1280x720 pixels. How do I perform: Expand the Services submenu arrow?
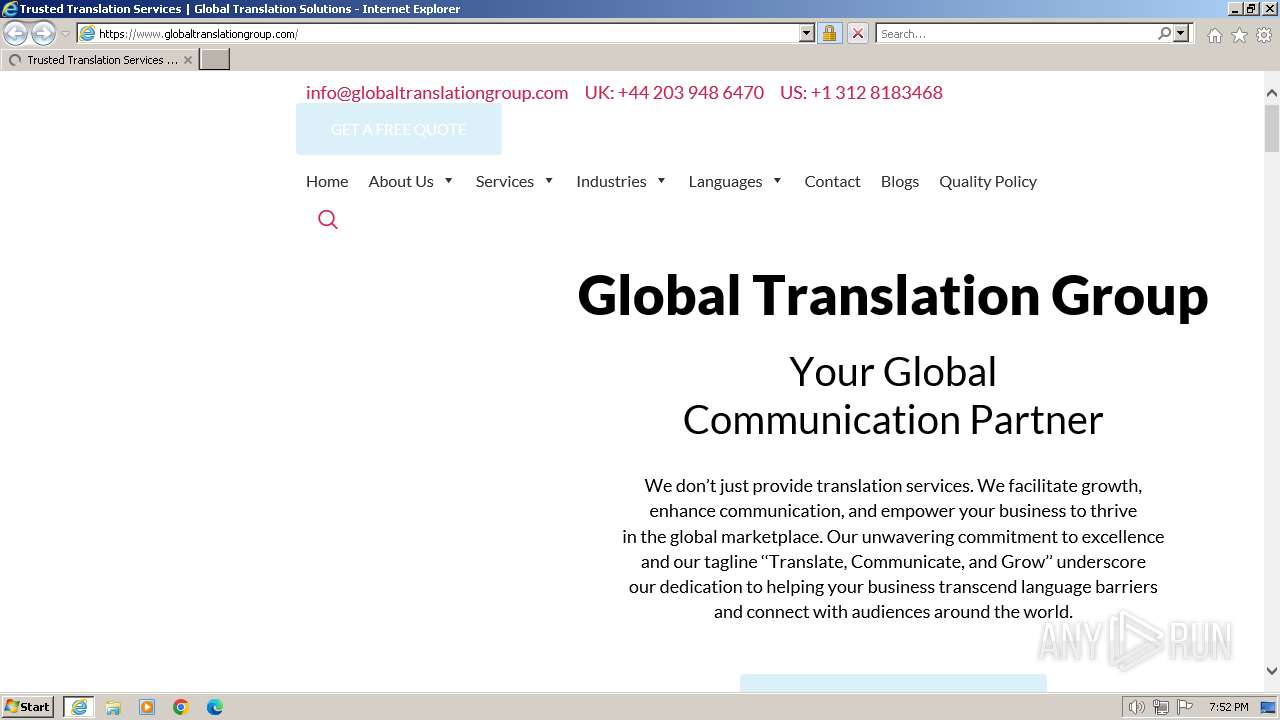click(549, 181)
